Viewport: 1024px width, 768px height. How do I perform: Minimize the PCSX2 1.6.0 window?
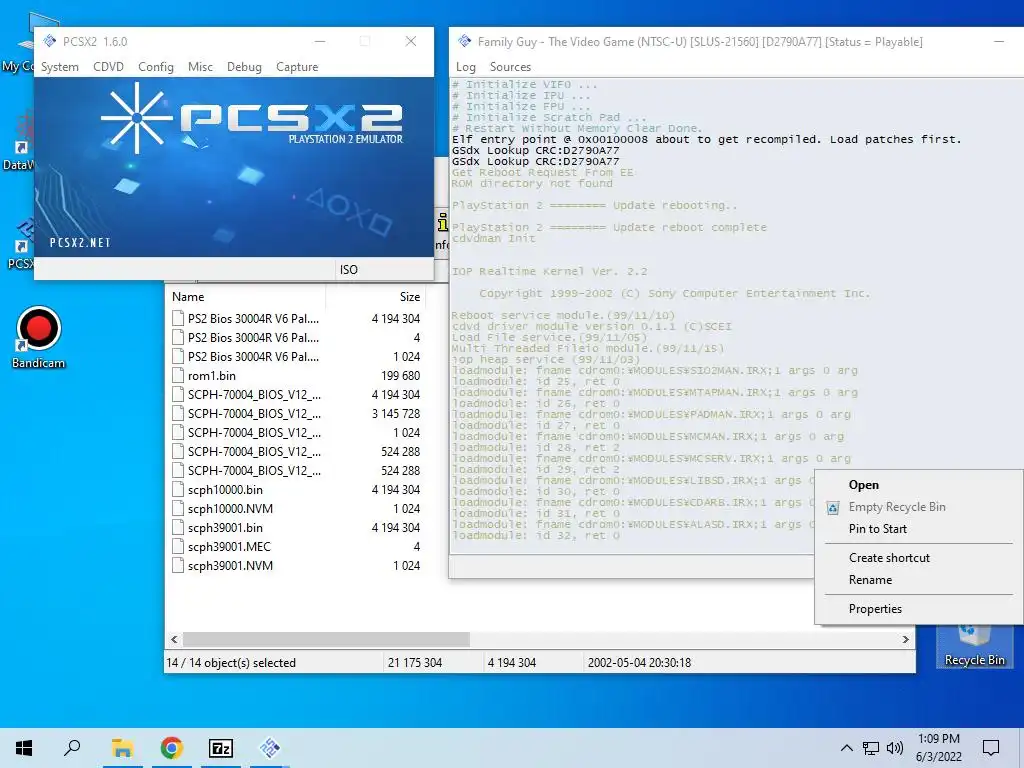click(320, 41)
